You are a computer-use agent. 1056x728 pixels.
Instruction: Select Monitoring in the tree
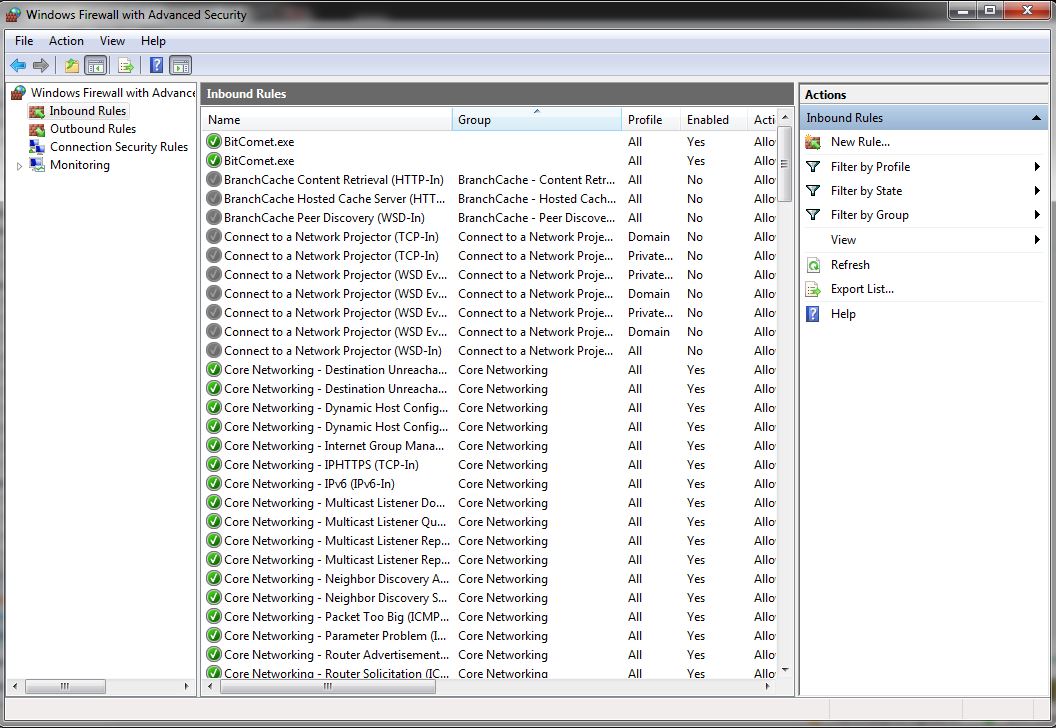pos(79,165)
